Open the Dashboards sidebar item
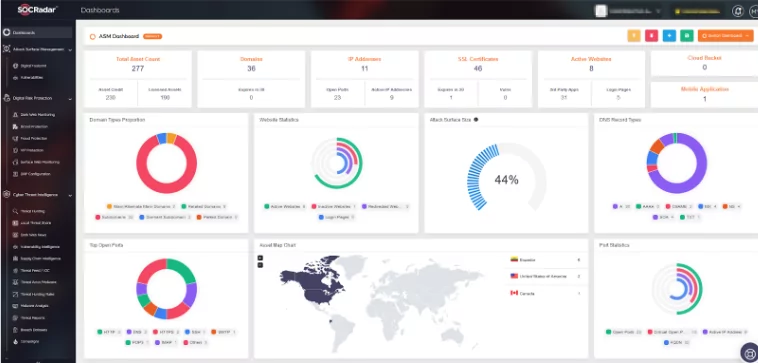This screenshot has height=363, width=758. (x=37, y=33)
